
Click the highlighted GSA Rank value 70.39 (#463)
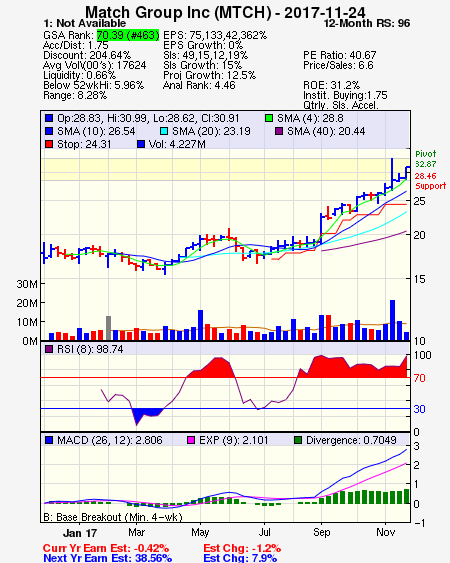pyautogui.click(x=128, y=35)
